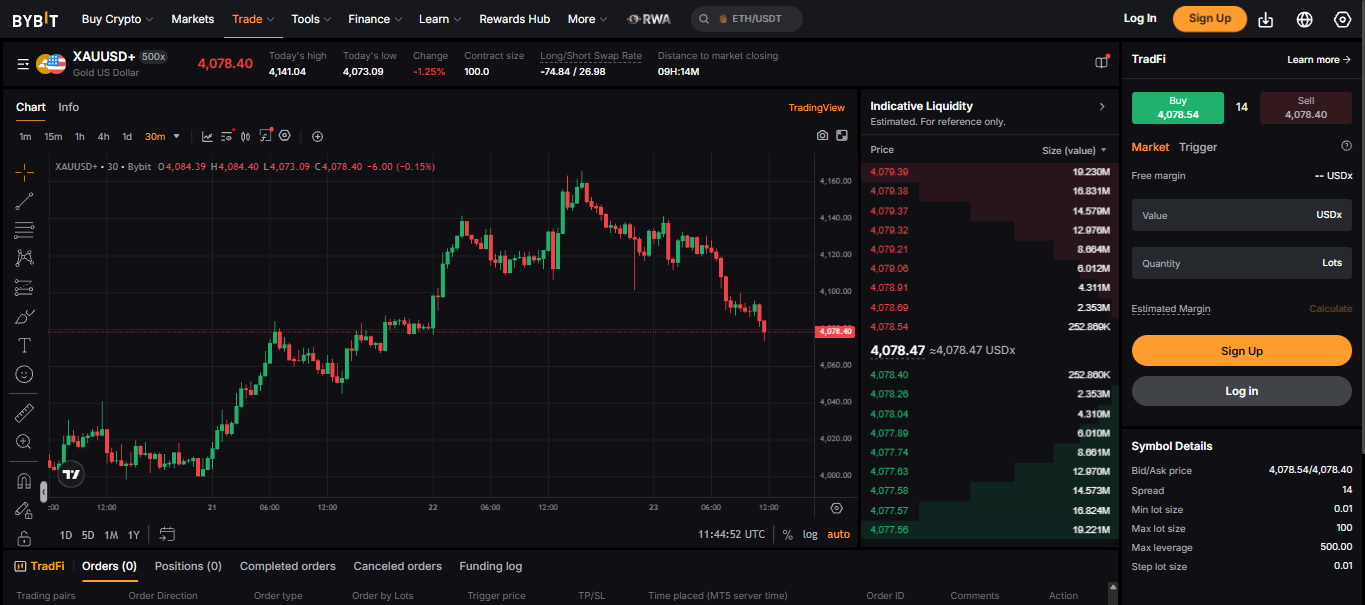1365x605 pixels.
Task: Expand the 30m timeframe dropdown arrow
Action: click(177, 136)
